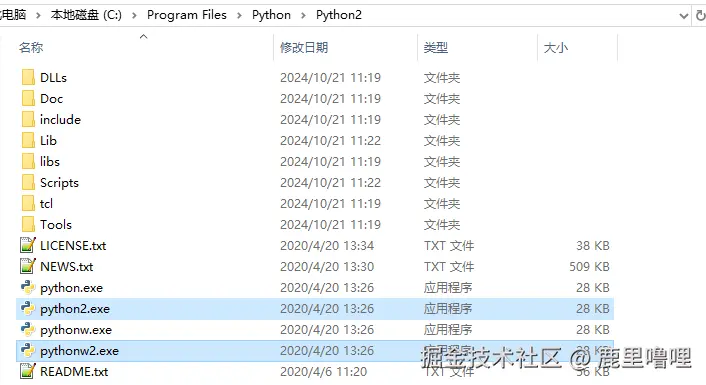Sort by 类型 column header
The height and width of the screenshot is (385, 706).
[436, 48]
